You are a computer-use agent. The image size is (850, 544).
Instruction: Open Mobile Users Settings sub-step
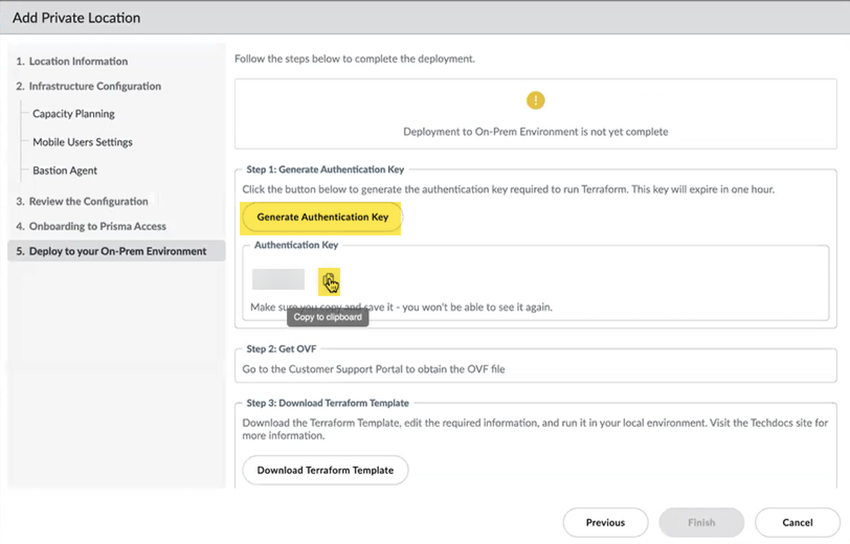(x=82, y=142)
